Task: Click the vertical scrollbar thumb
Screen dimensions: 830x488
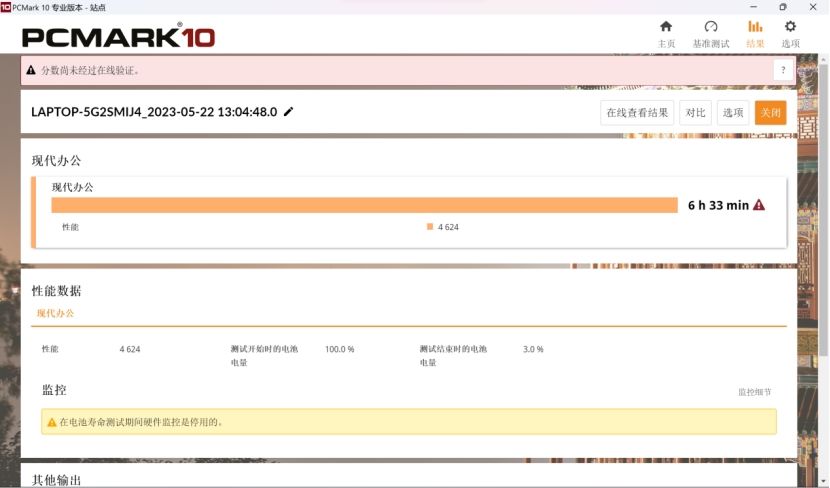Action: click(x=824, y=209)
